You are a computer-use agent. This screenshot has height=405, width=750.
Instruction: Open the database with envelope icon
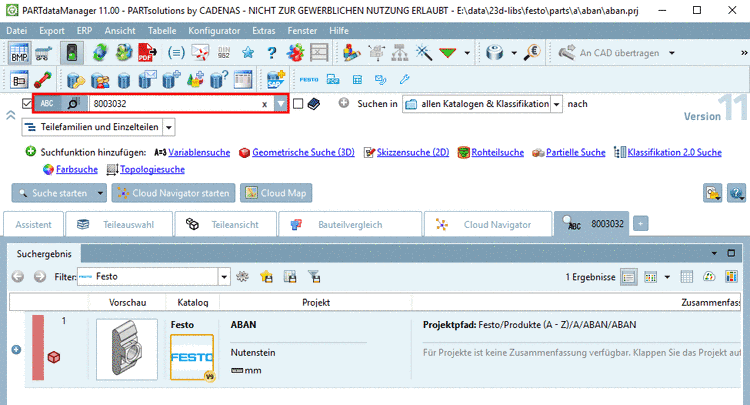(147, 80)
